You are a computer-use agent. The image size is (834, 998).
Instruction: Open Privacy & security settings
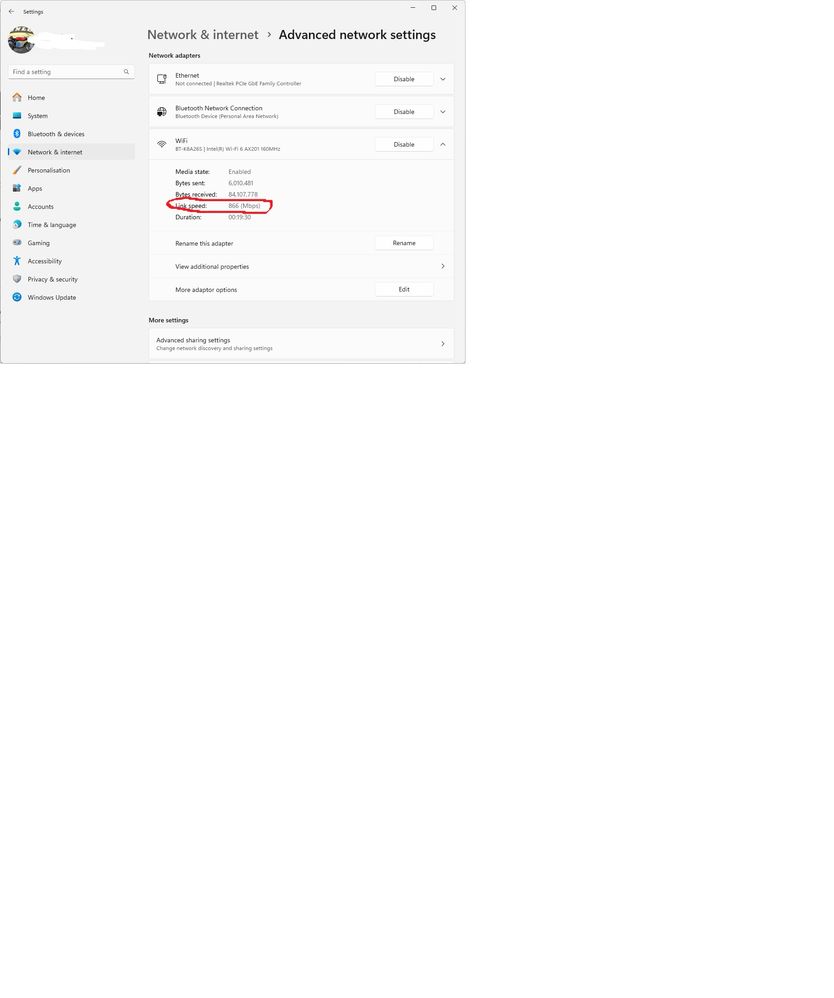52,279
